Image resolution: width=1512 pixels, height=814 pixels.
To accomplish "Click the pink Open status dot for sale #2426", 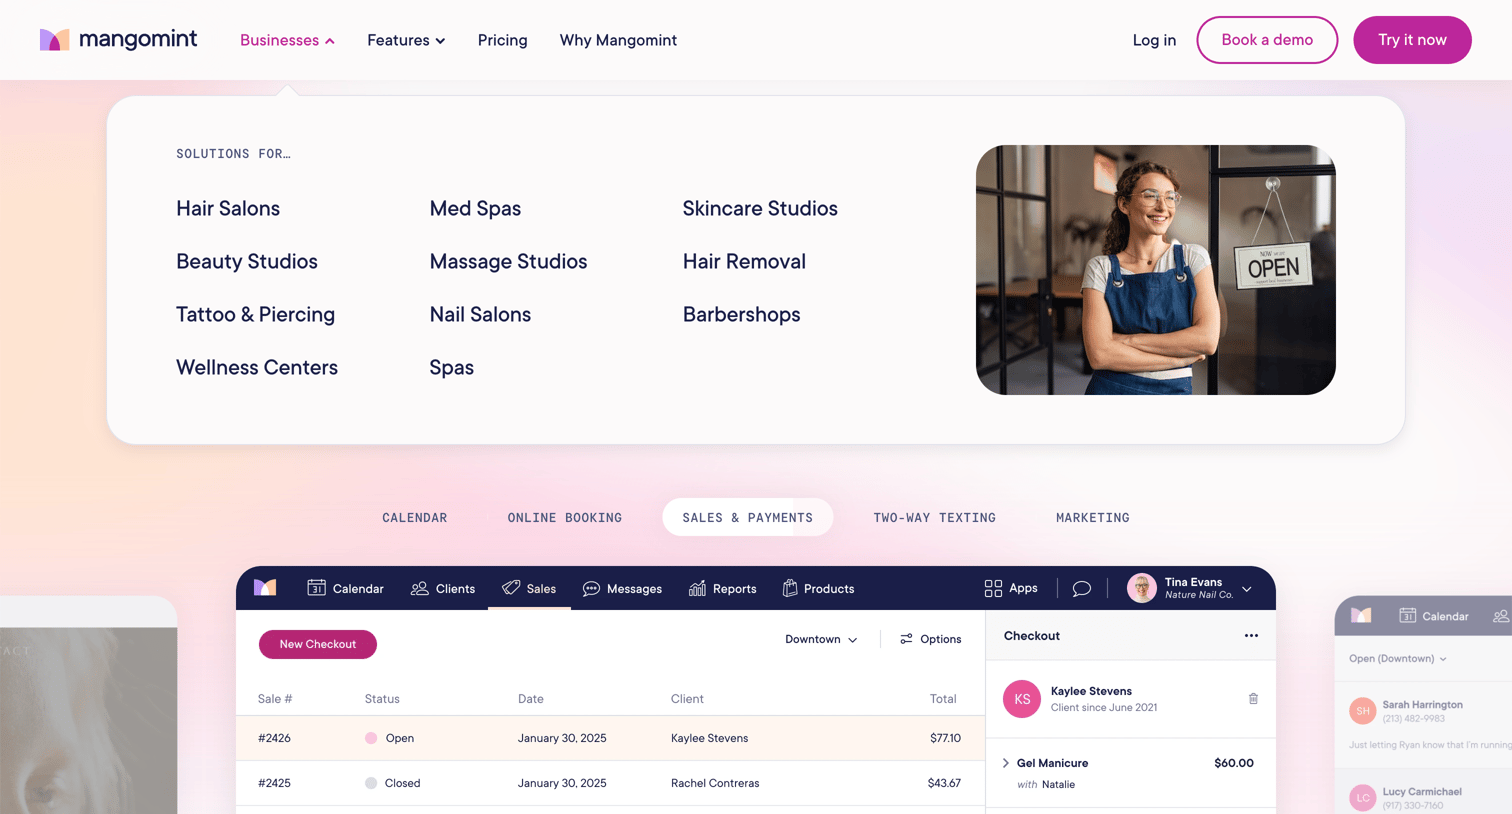I will [x=371, y=738].
